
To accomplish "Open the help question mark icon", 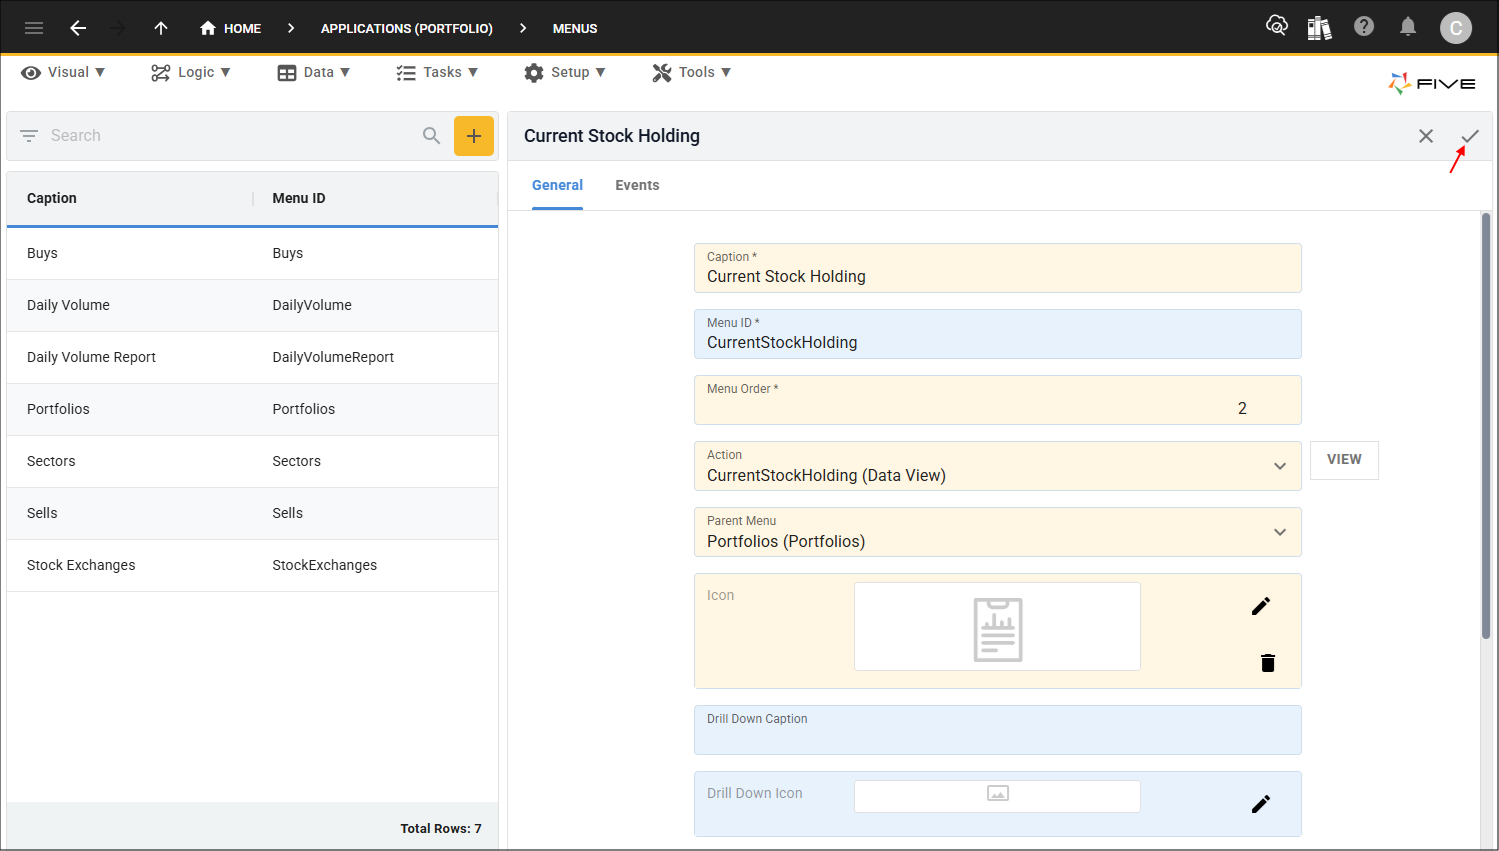I will tap(1364, 26).
